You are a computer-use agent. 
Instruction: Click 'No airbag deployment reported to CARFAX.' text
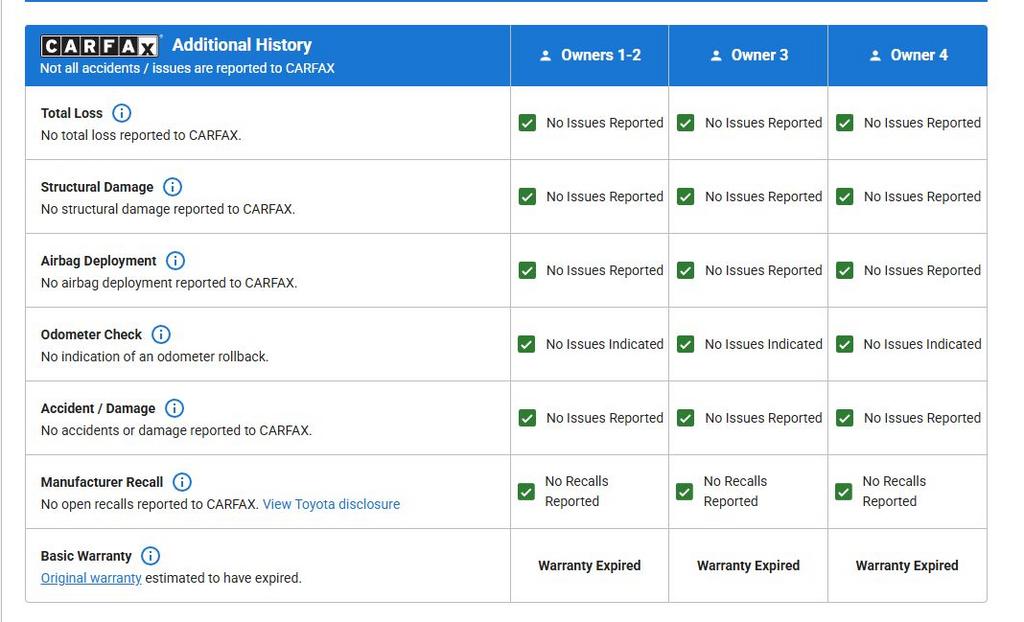(169, 283)
